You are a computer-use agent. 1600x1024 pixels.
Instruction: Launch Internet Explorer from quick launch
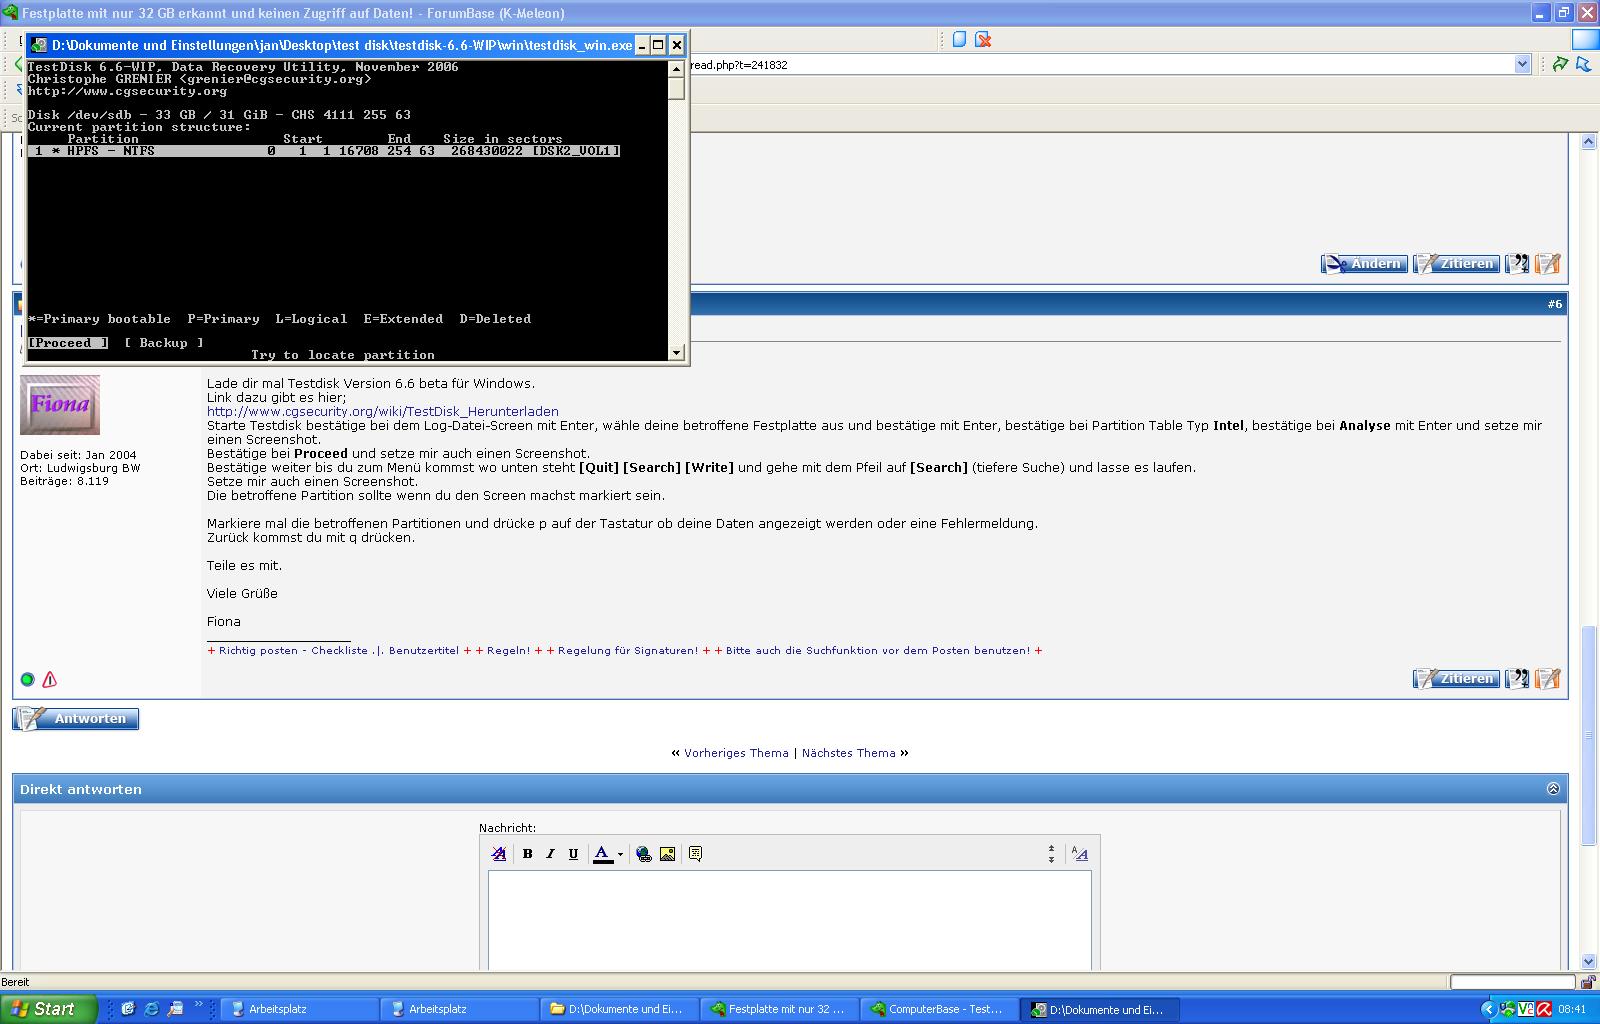pyautogui.click(x=151, y=1009)
